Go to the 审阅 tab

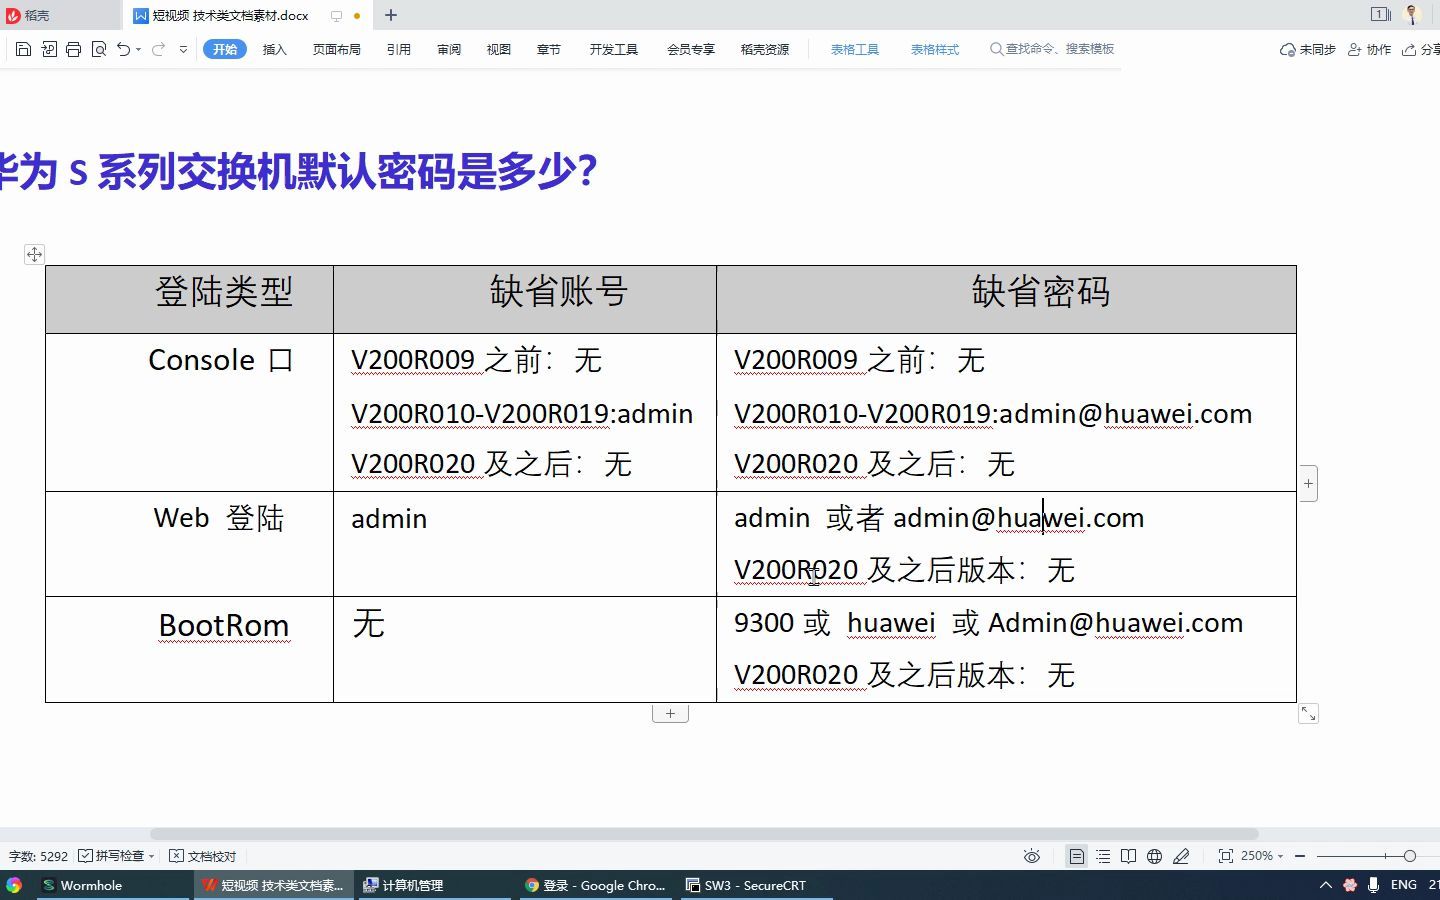tap(449, 49)
